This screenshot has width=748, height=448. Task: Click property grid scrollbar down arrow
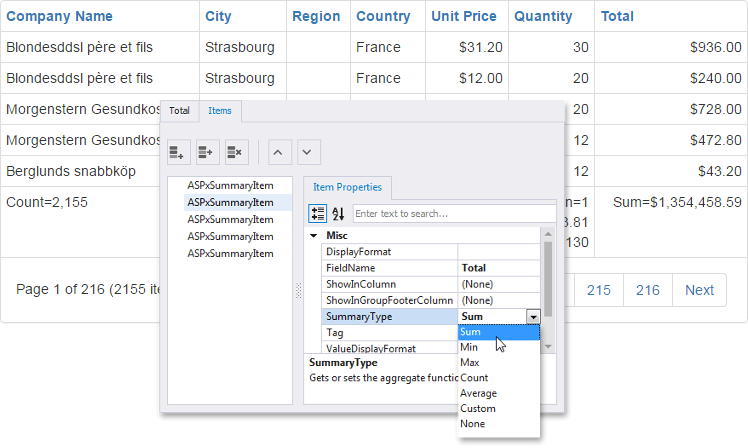tap(548, 347)
